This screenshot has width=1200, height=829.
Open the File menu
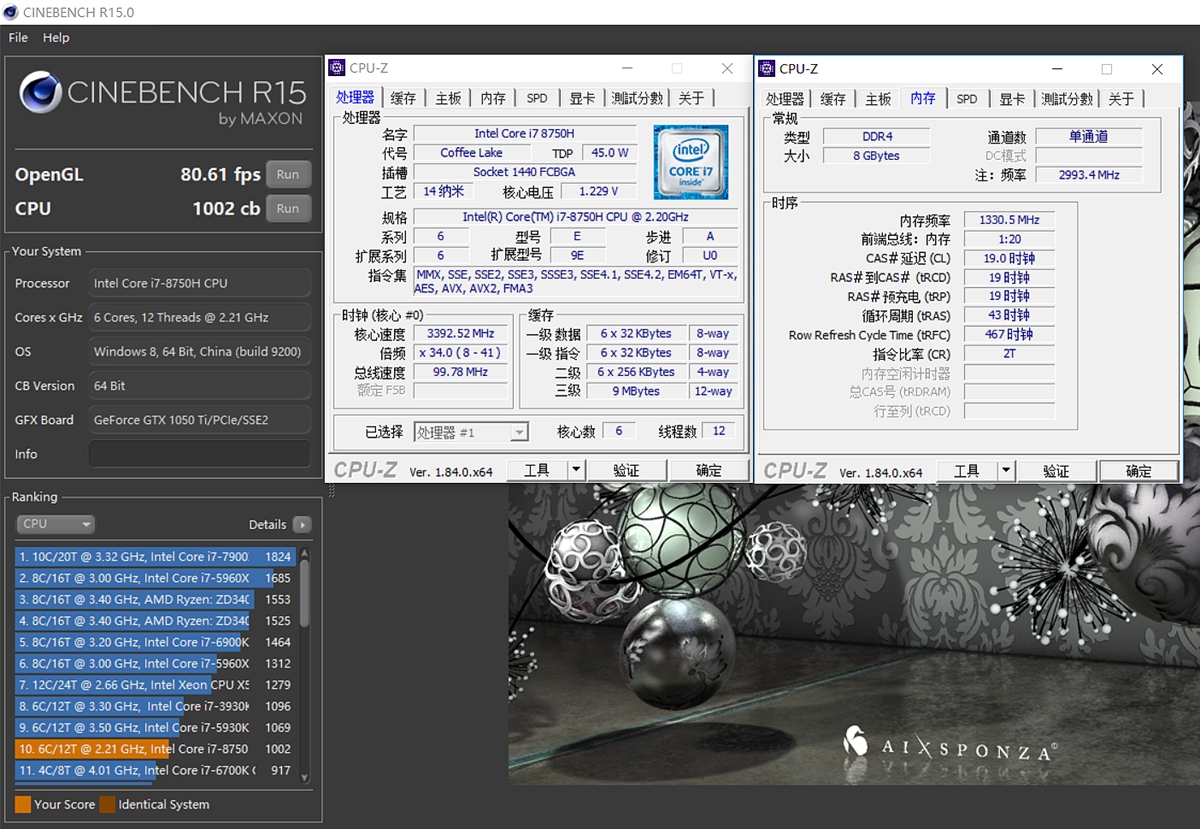point(18,37)
